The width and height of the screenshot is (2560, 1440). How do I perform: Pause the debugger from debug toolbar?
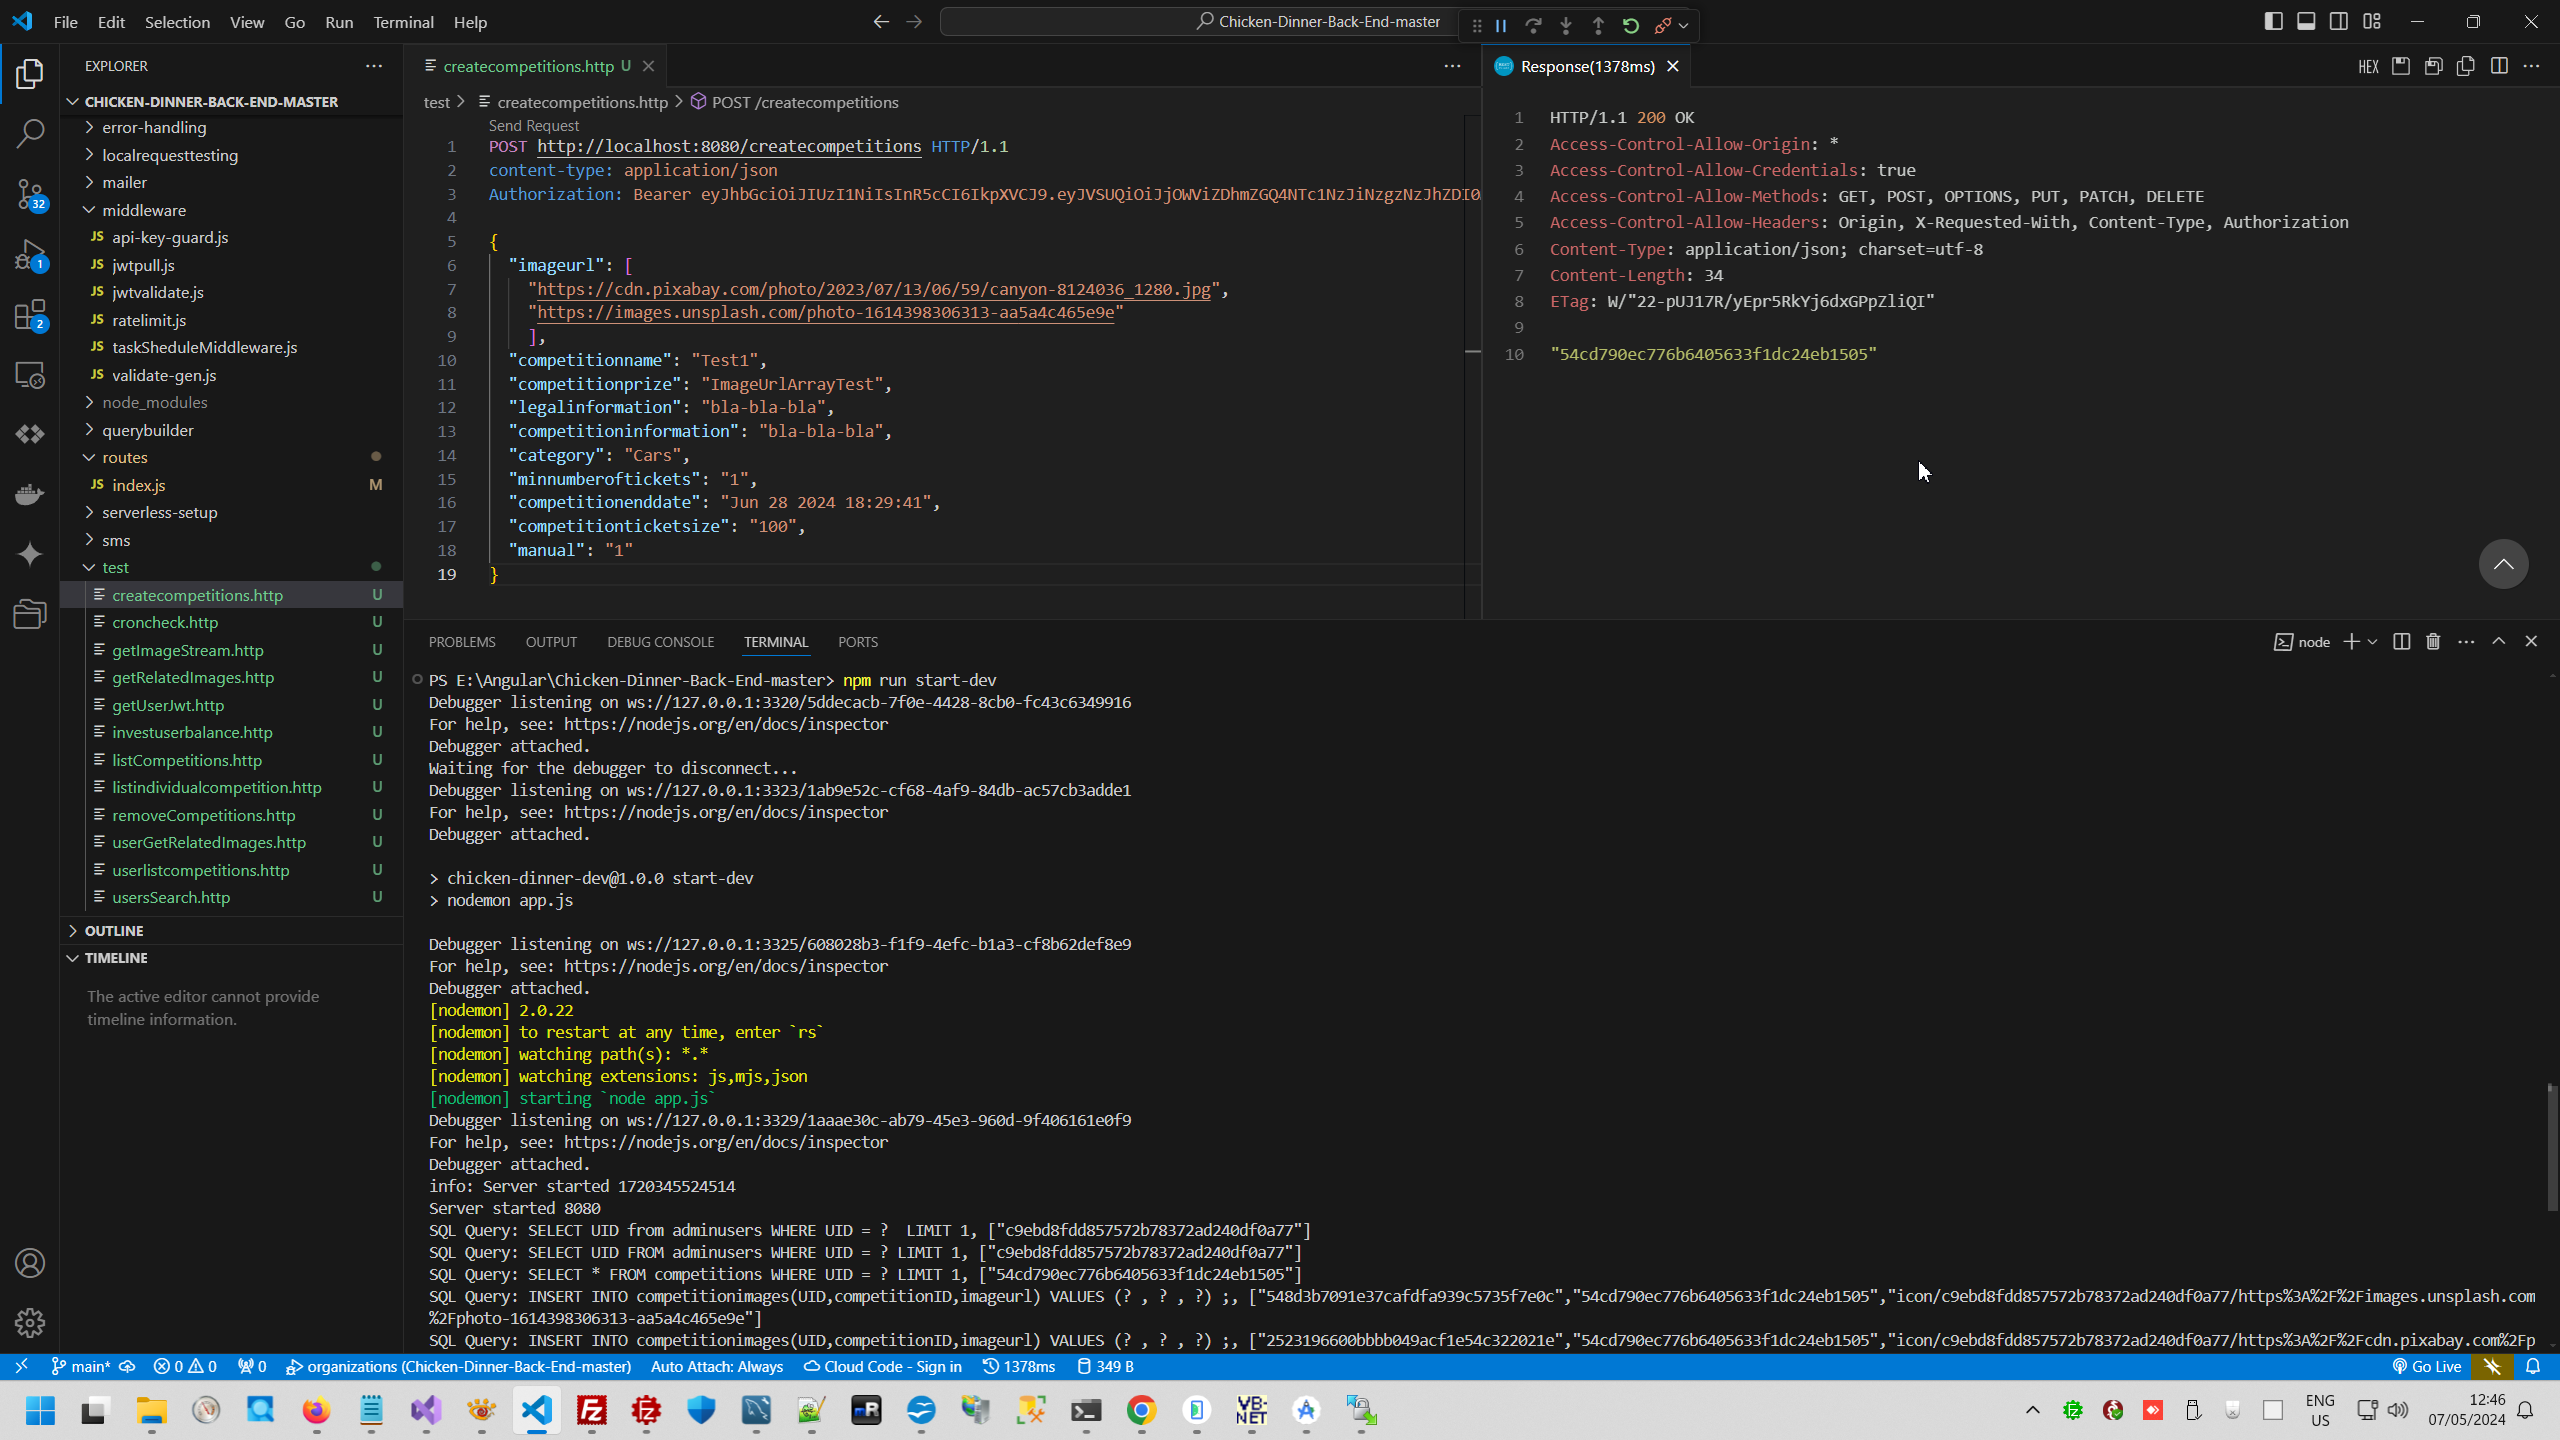point(1501,25)
